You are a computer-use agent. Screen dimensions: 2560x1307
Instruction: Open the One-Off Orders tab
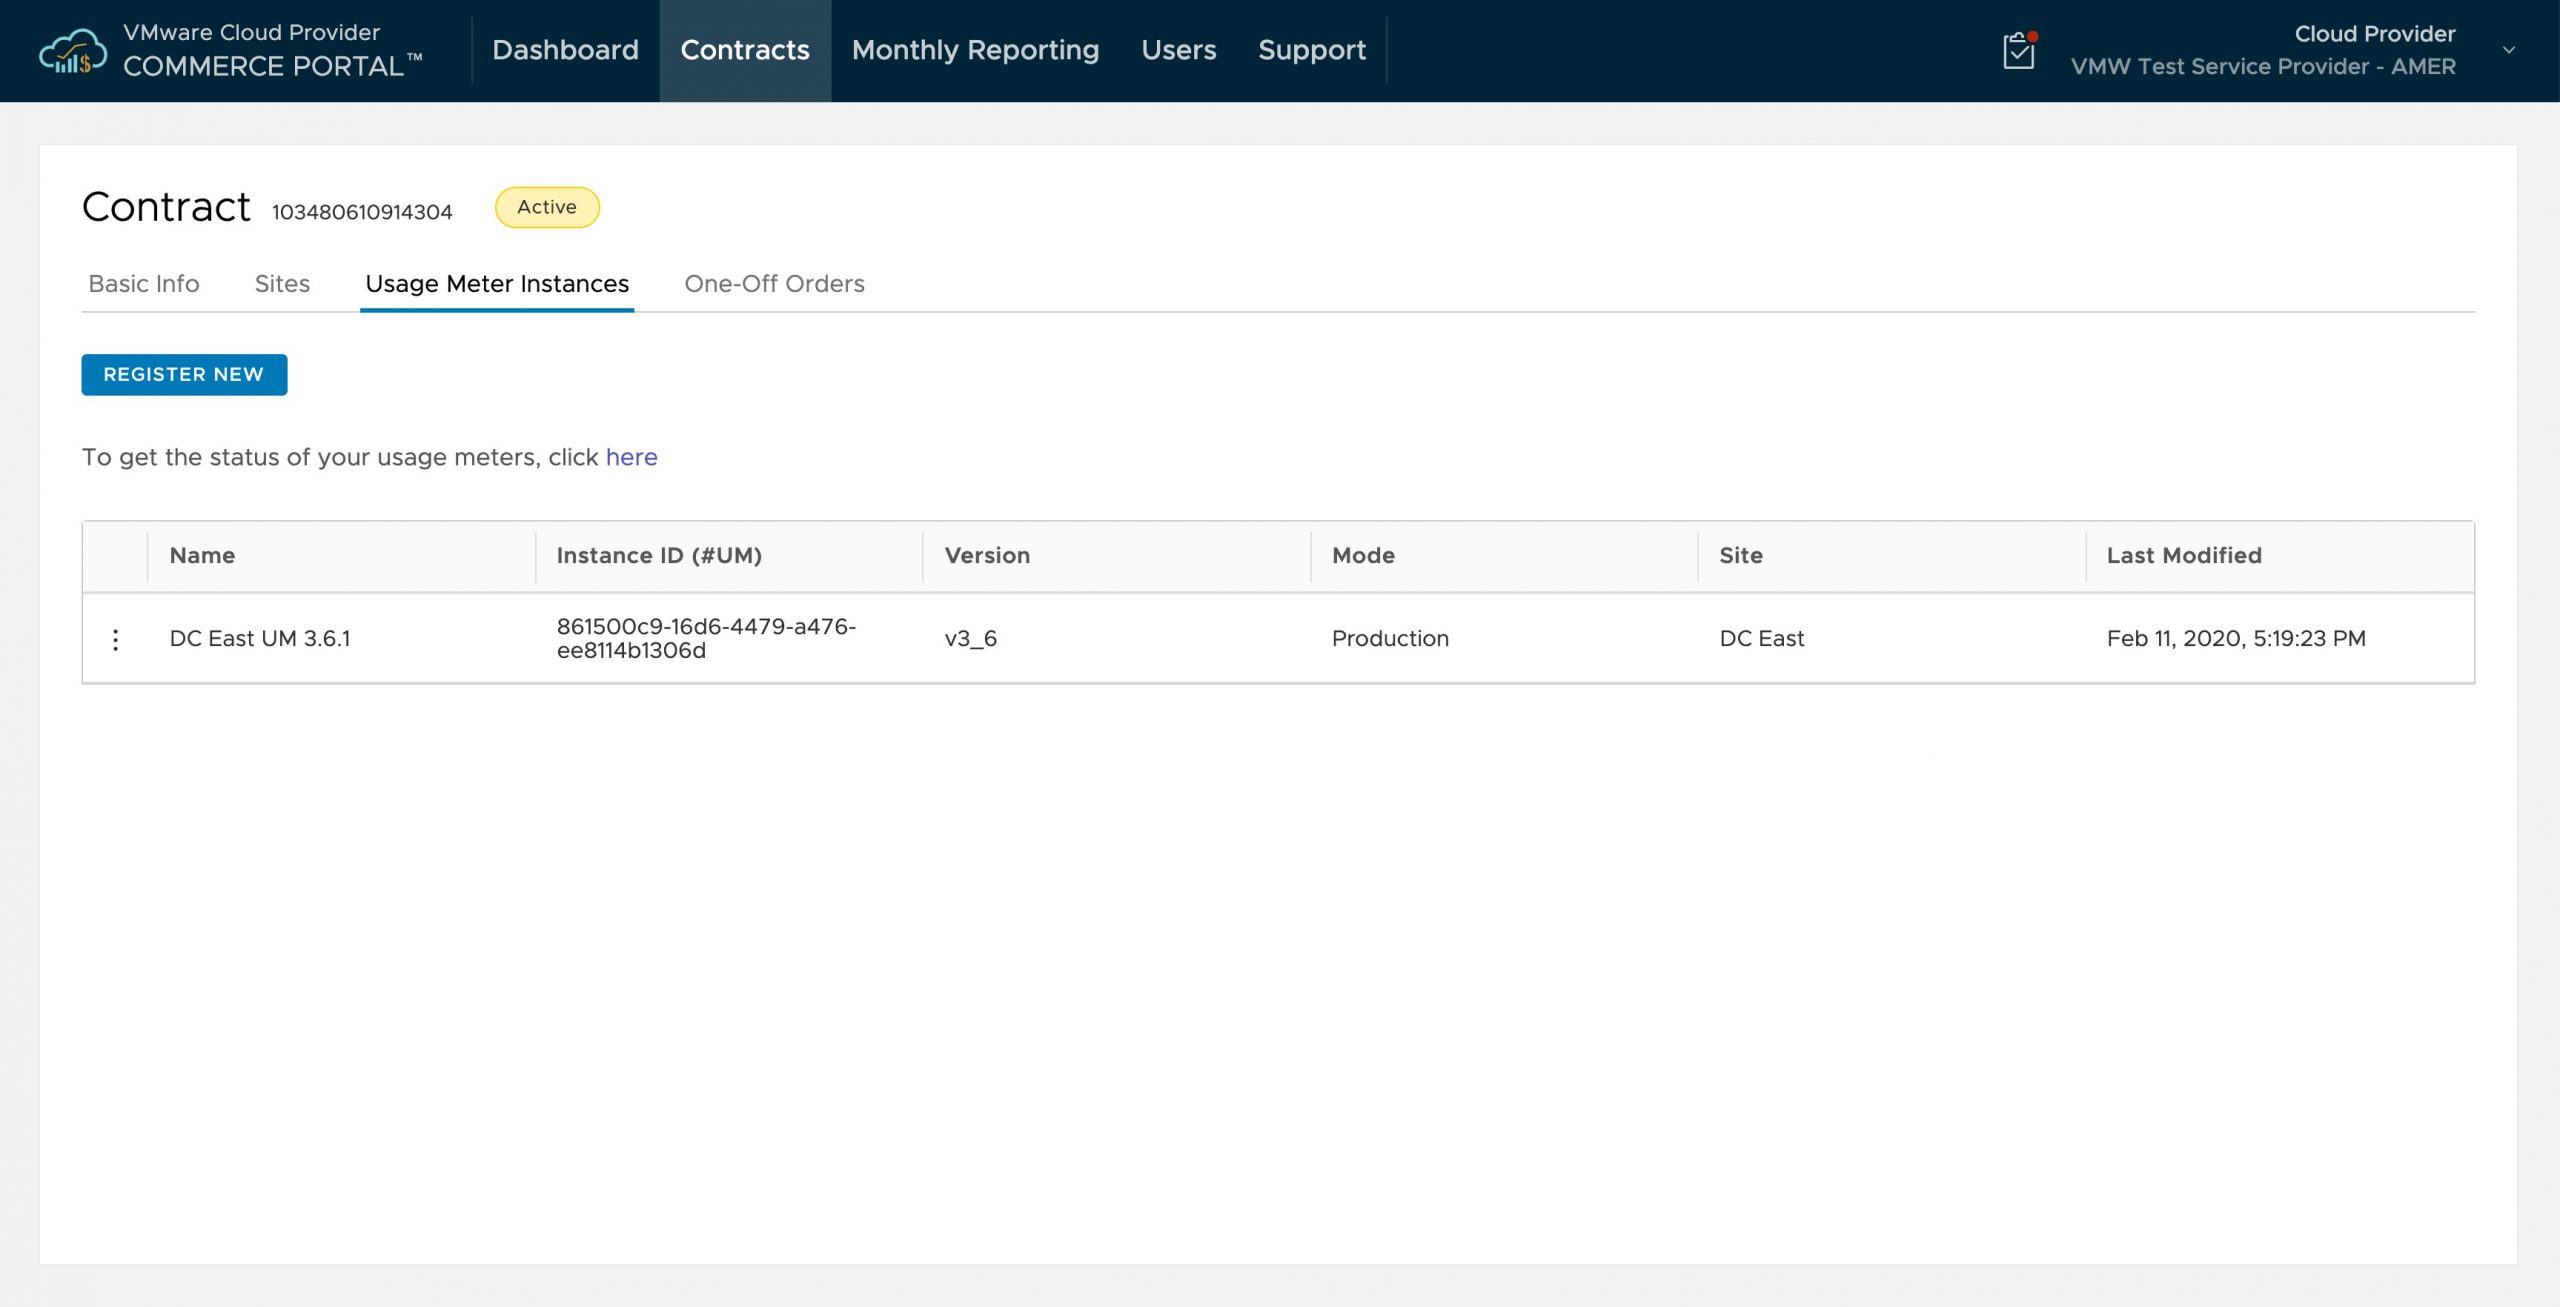click(774, 284)
